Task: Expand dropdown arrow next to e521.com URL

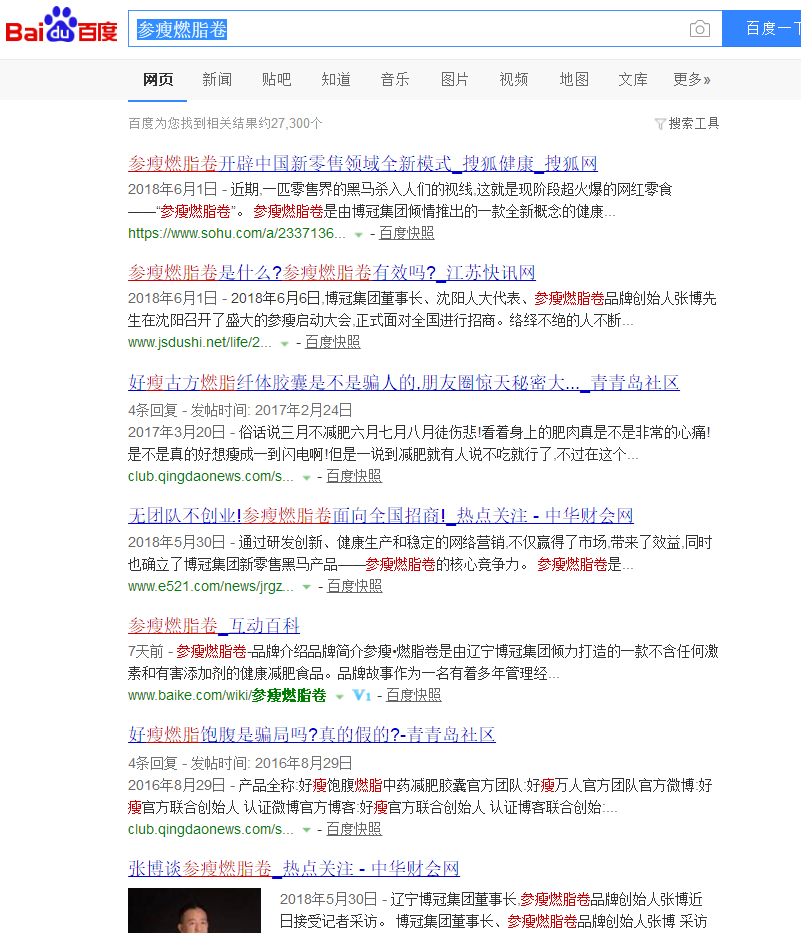Action: click(x=306, y=587)
